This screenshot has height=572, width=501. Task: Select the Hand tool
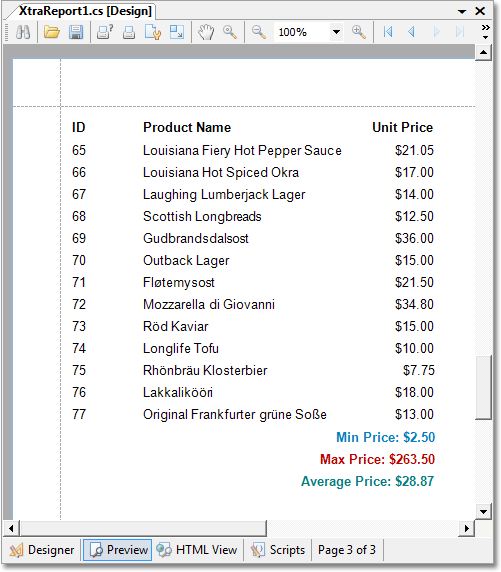(x=206, y=32)
